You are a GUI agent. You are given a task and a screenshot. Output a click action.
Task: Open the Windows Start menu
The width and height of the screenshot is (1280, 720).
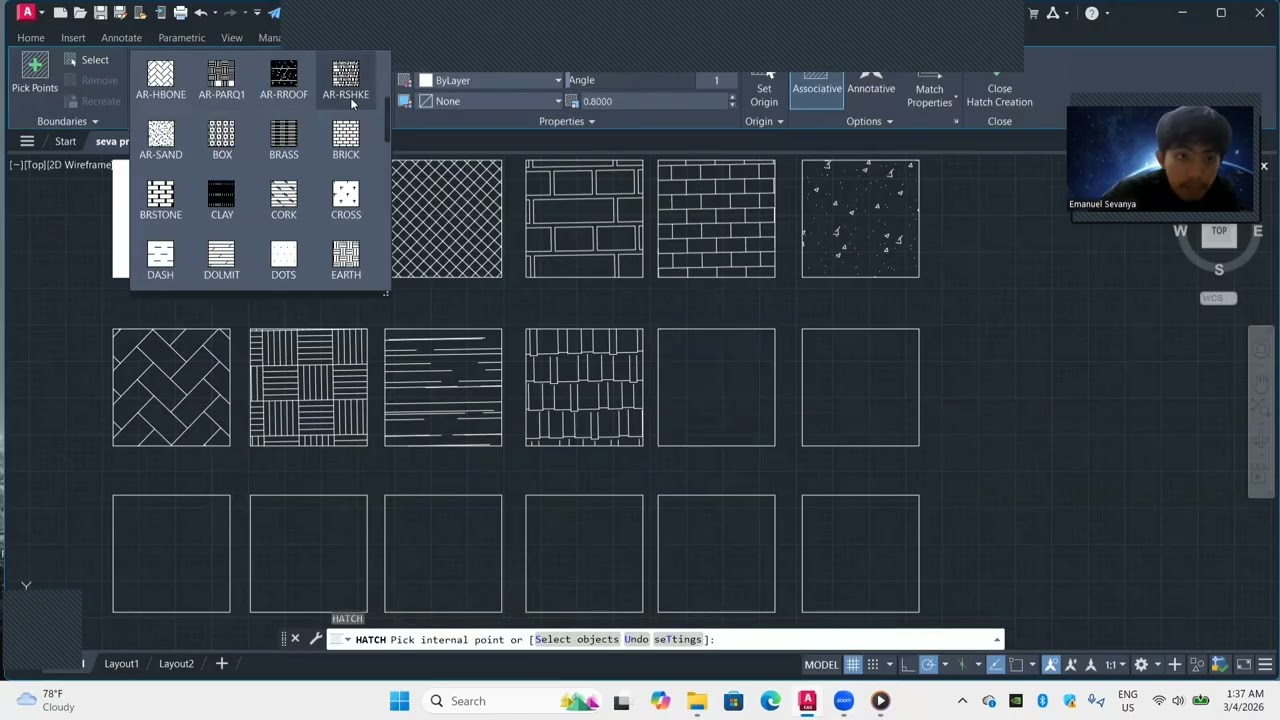click(399, 701)
